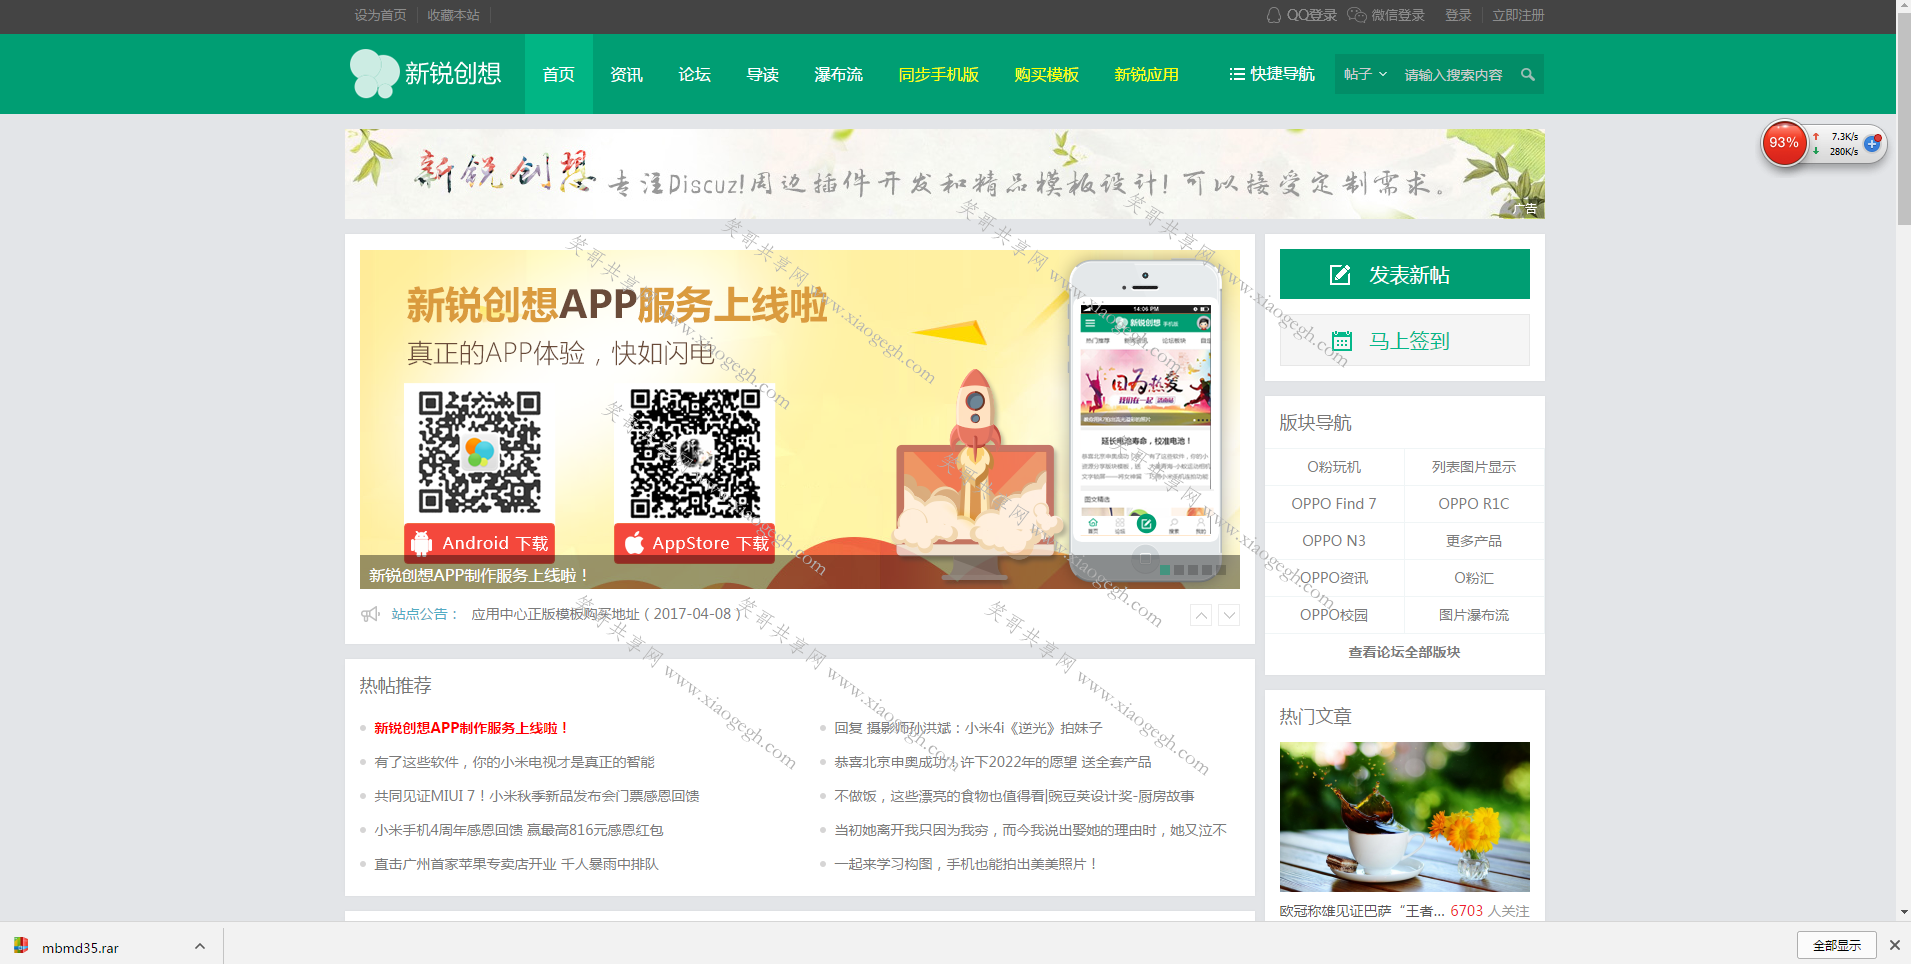Click the AppStore QR code image
The width and height of the screenshot is (1911, 964).
click(695, 452)
